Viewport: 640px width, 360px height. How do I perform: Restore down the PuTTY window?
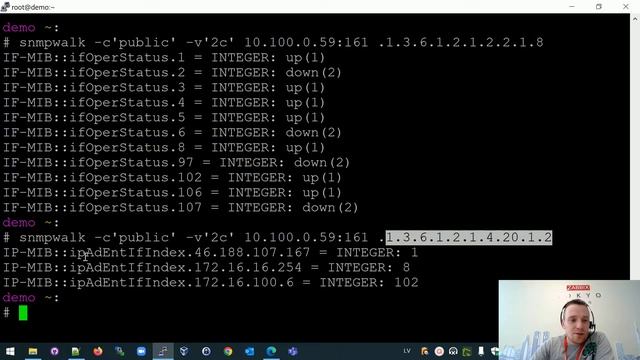pyautogui.click(x=599, y=7)
